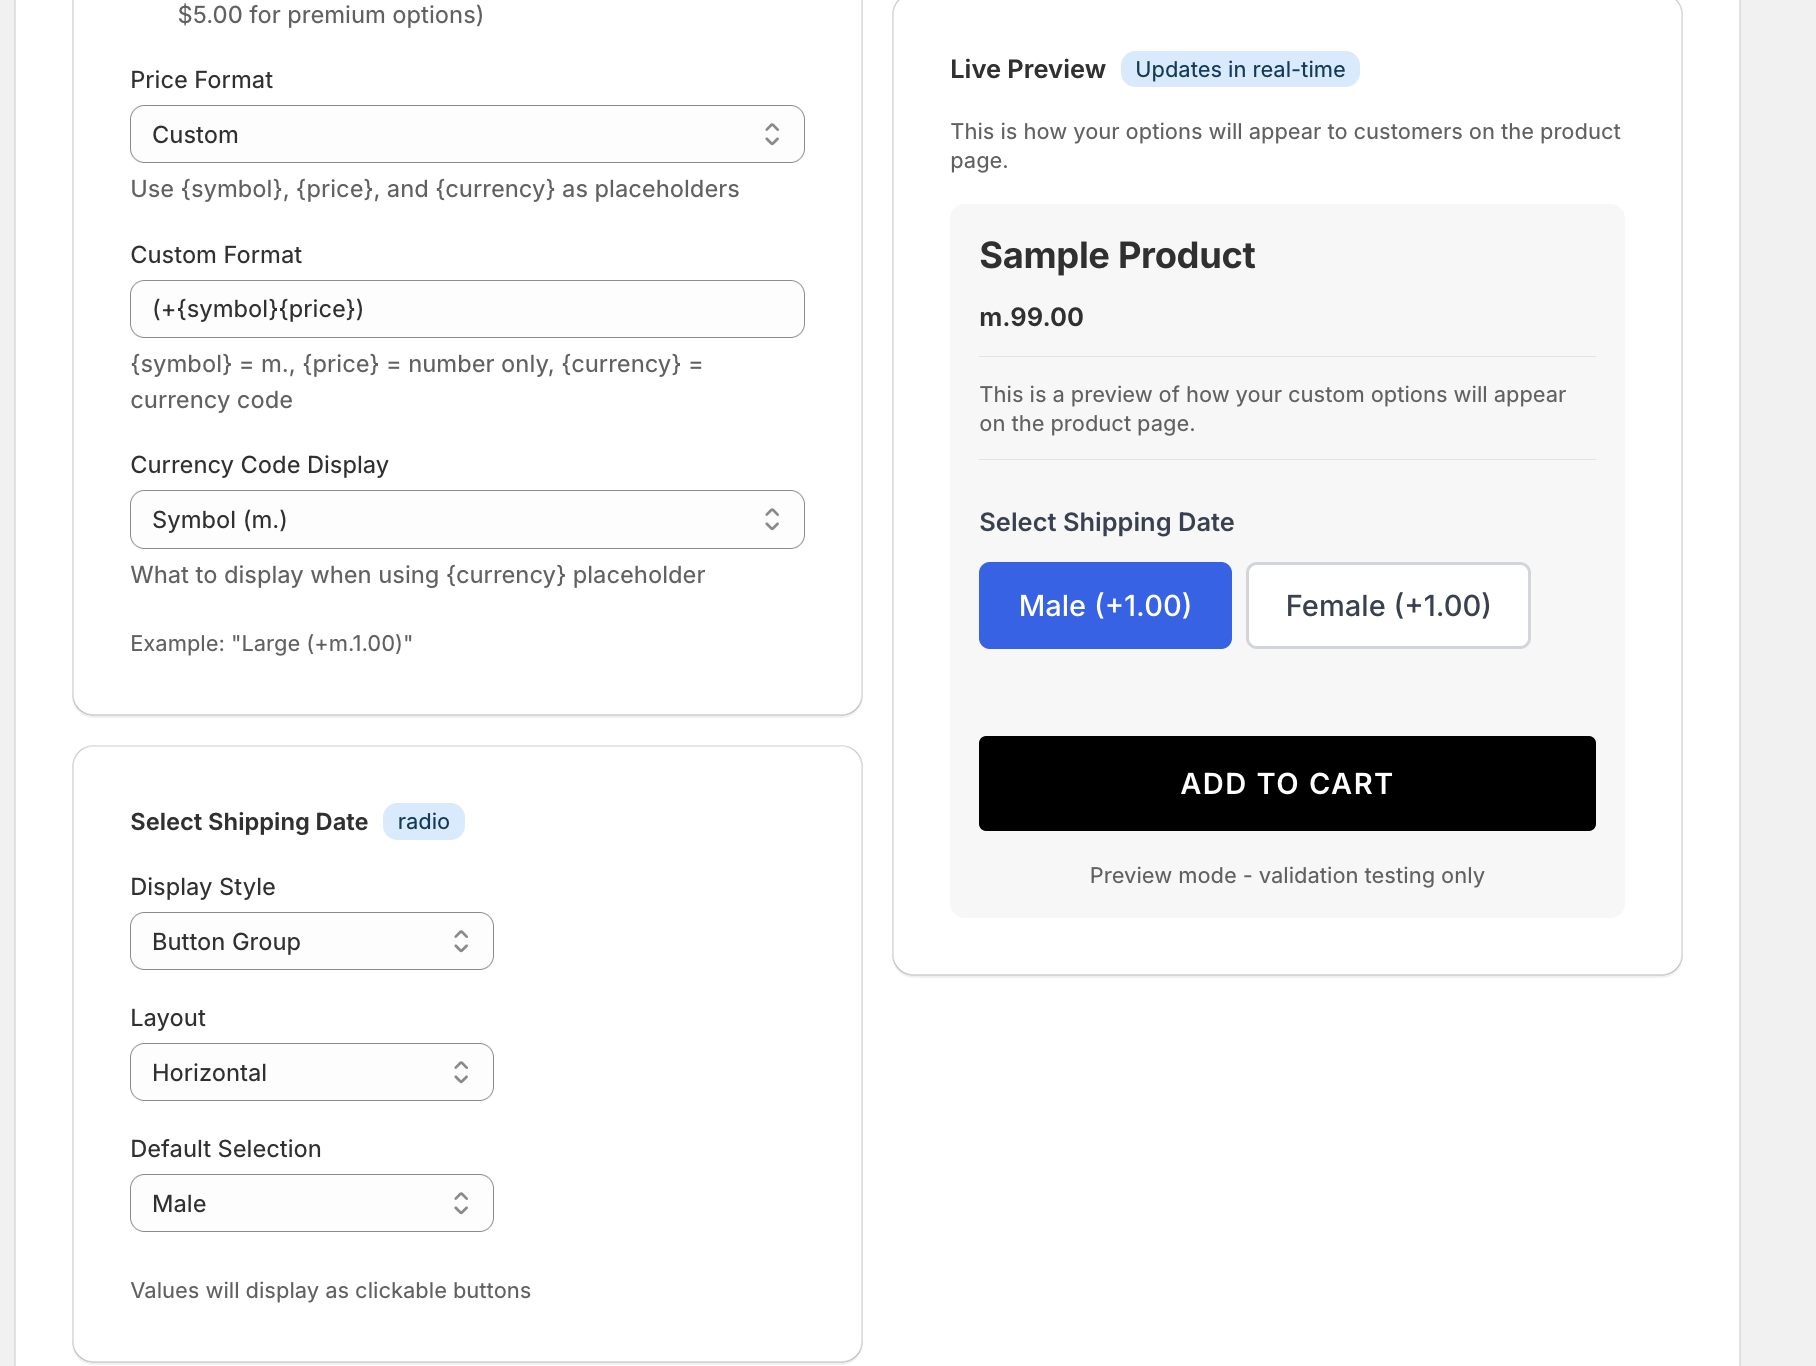Image resolution: width=1816 pixels, height=1366 pixels.
Task: Click the Currency Code Display chevron icon
Action: tap(771, 519)
